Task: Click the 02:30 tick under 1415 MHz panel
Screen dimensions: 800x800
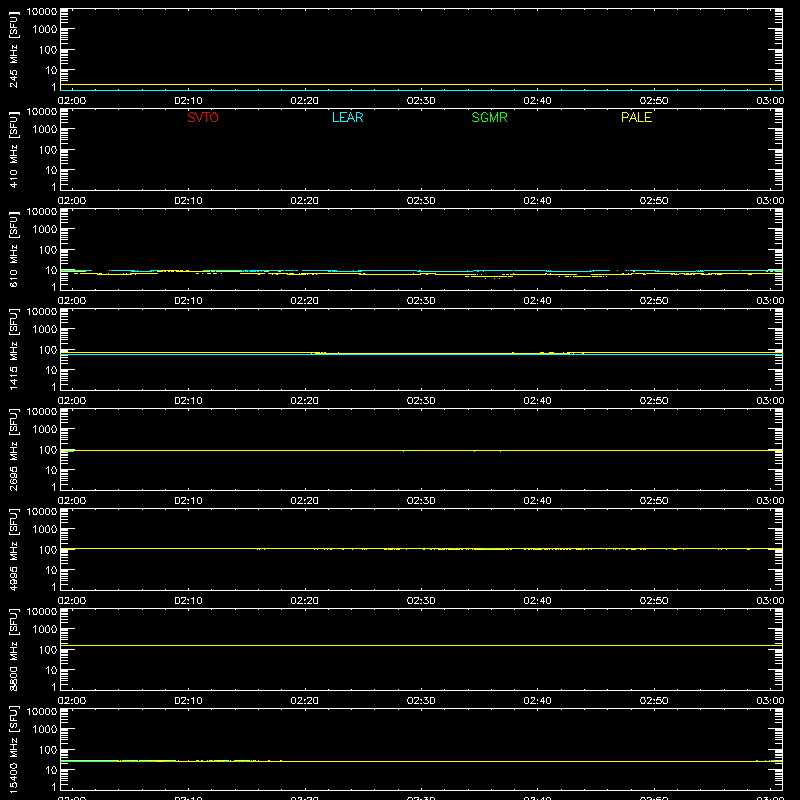Action: click(x=421, y=401)
